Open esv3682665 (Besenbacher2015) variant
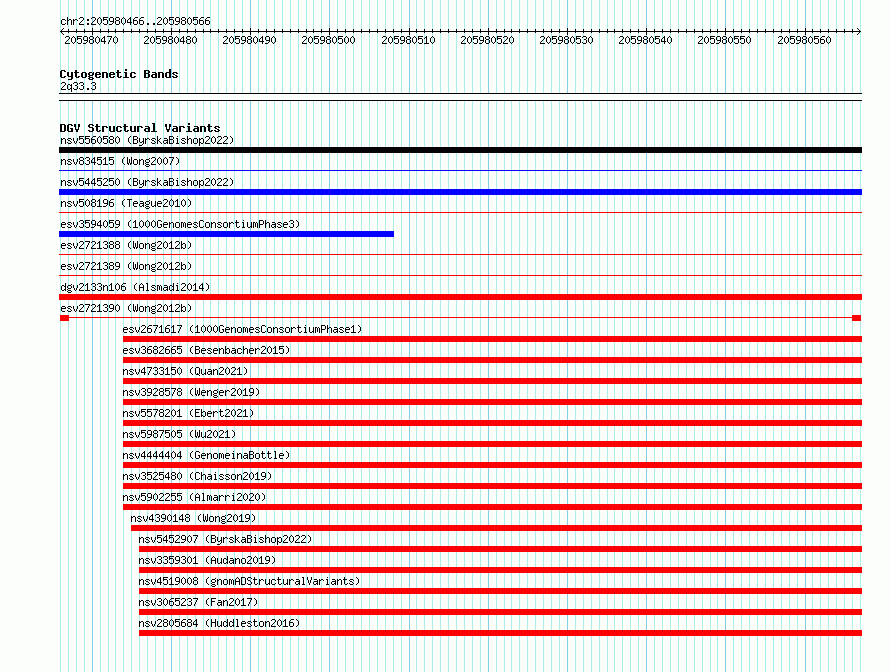Screen dimensions: 890x672 click(206, 350)
